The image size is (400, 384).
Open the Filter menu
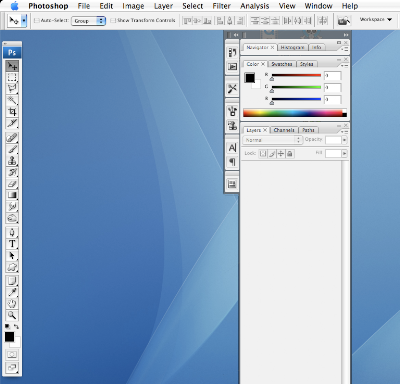point(221,6)
